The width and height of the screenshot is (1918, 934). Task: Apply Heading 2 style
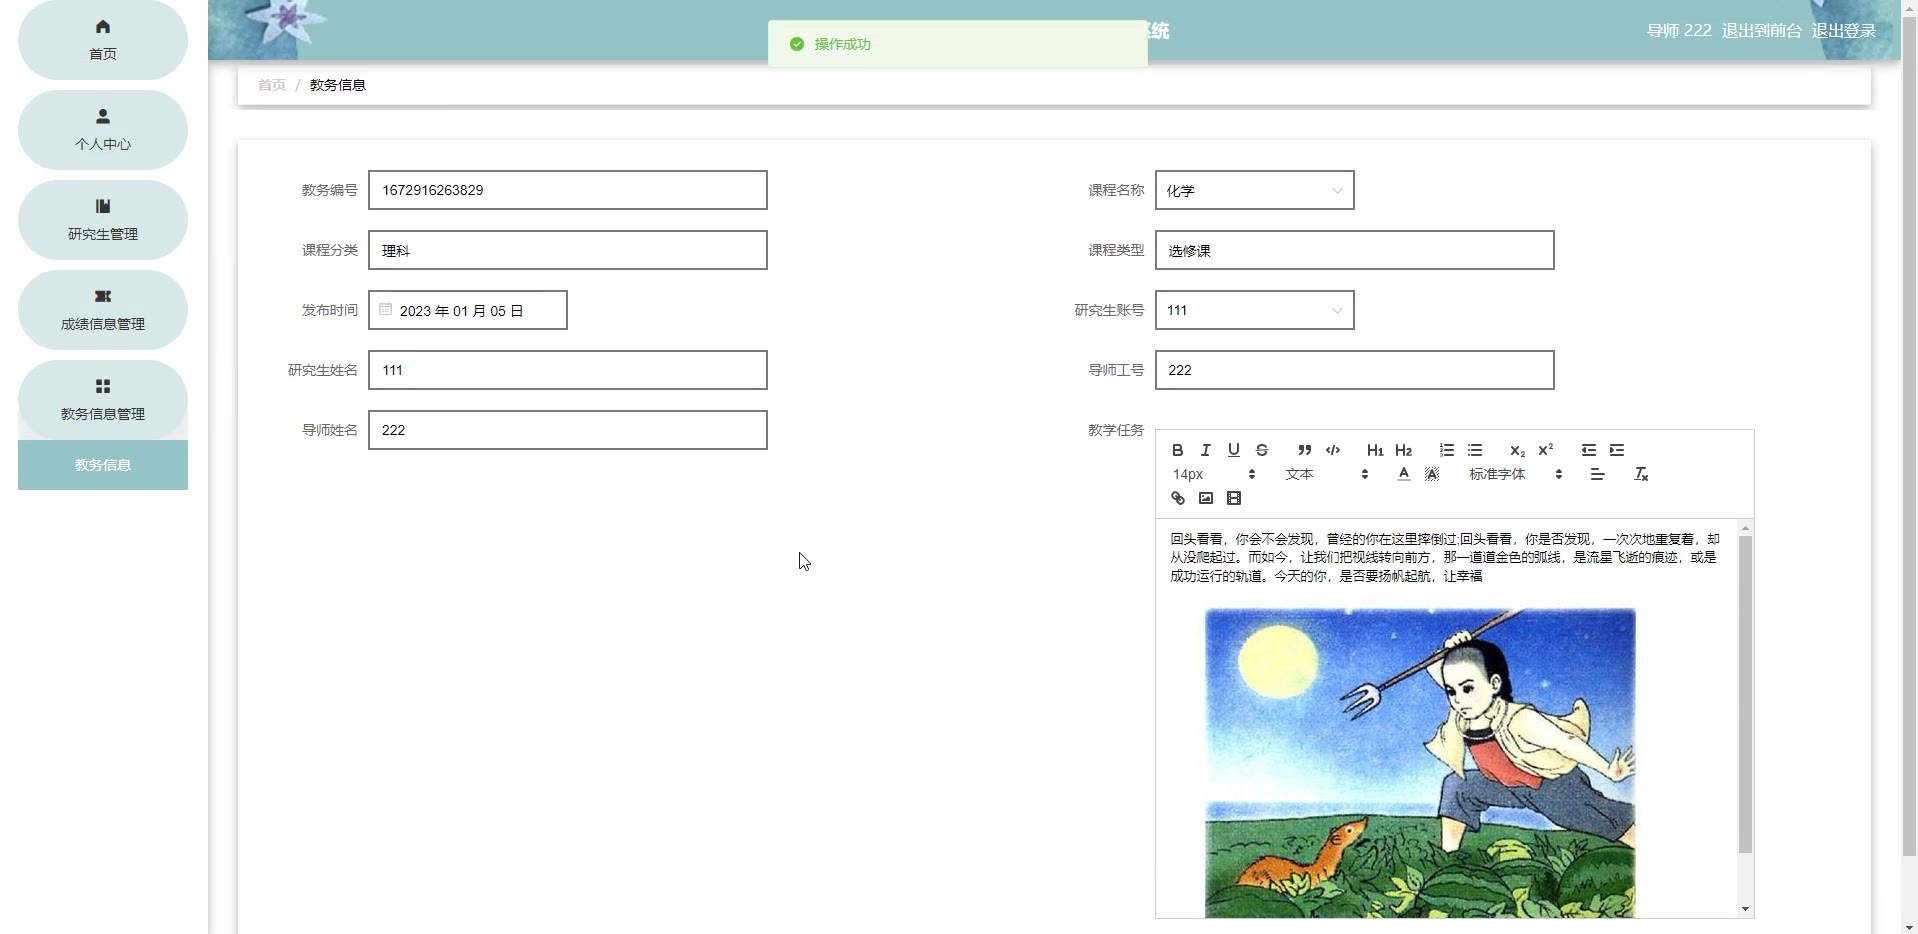(1404, 450)
